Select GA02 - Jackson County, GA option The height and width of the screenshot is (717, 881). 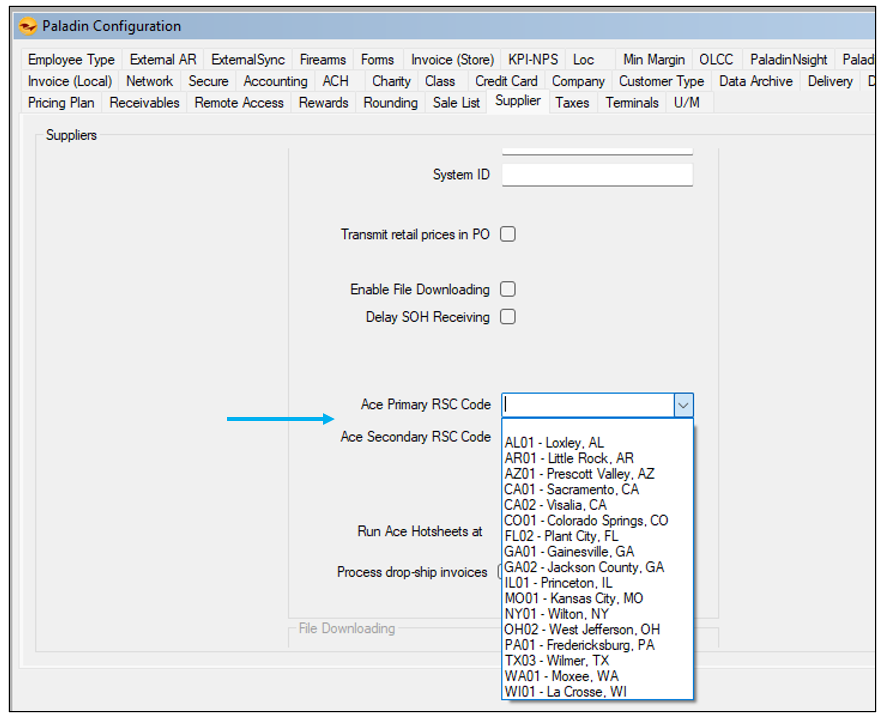click(584, 567)
